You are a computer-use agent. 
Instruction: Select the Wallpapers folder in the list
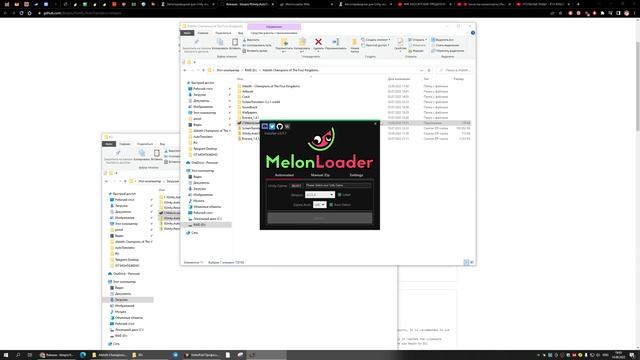[249, 113]
